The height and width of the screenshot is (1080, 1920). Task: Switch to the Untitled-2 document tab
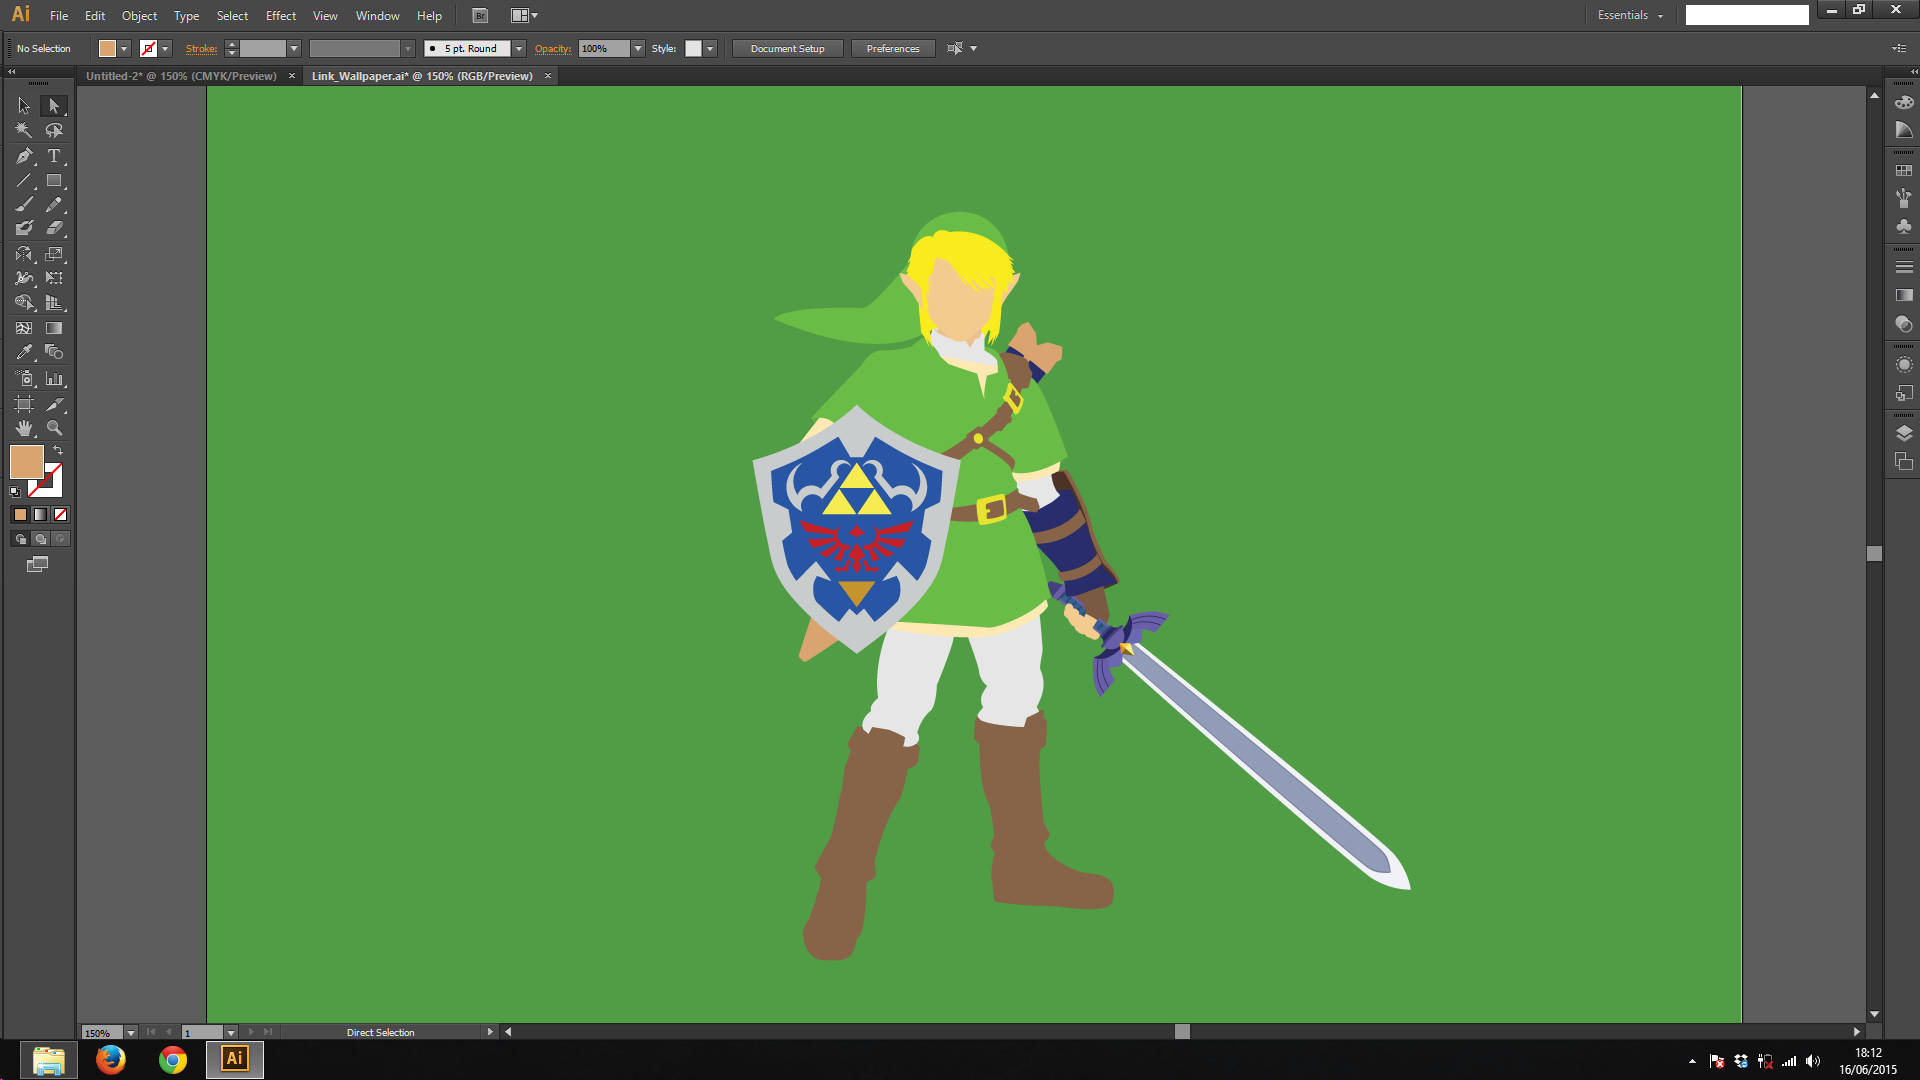click(x=181, y=76)
